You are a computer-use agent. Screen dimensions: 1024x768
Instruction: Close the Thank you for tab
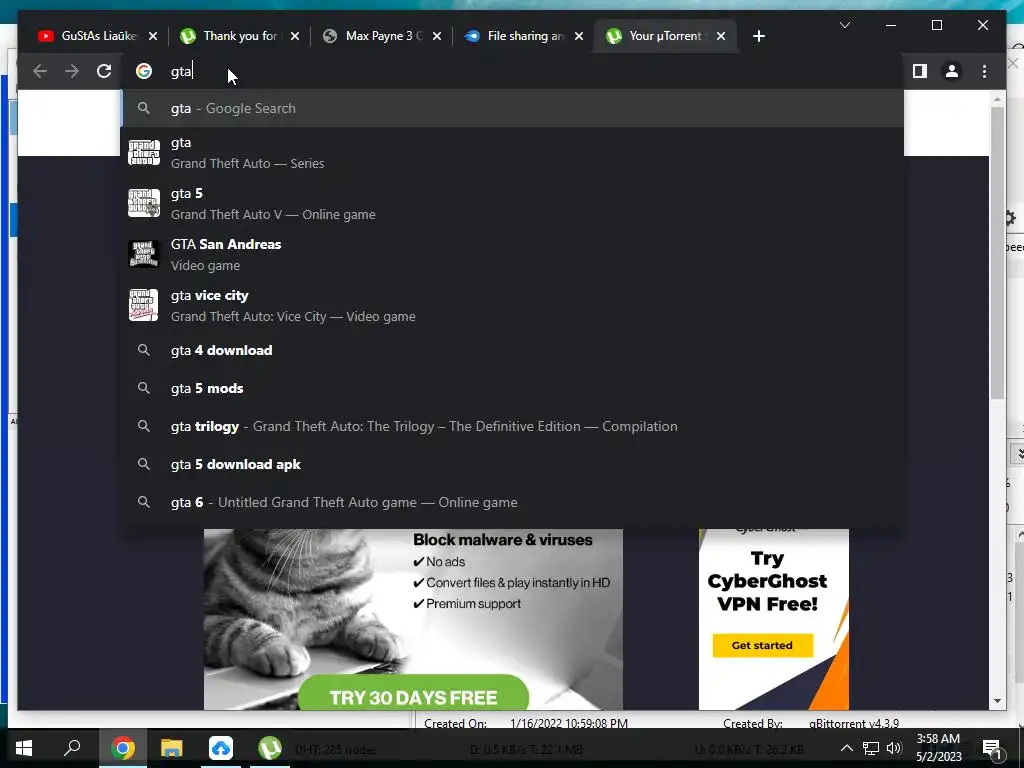(295, 36)
